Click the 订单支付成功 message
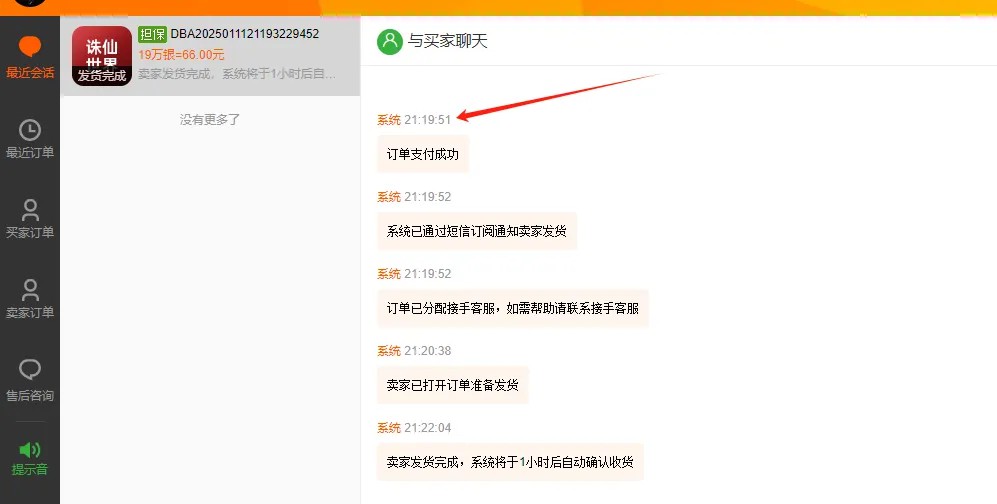 (x=423, y=154)
